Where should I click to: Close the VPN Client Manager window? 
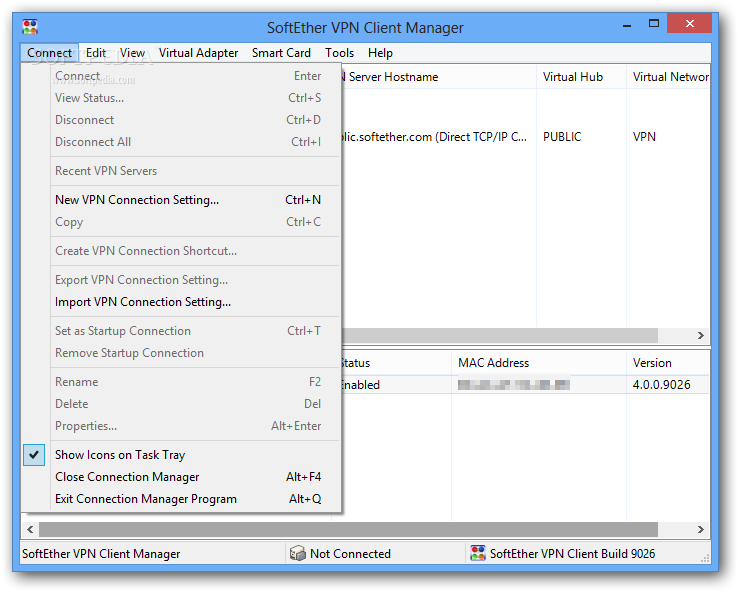tap(690, 24)
